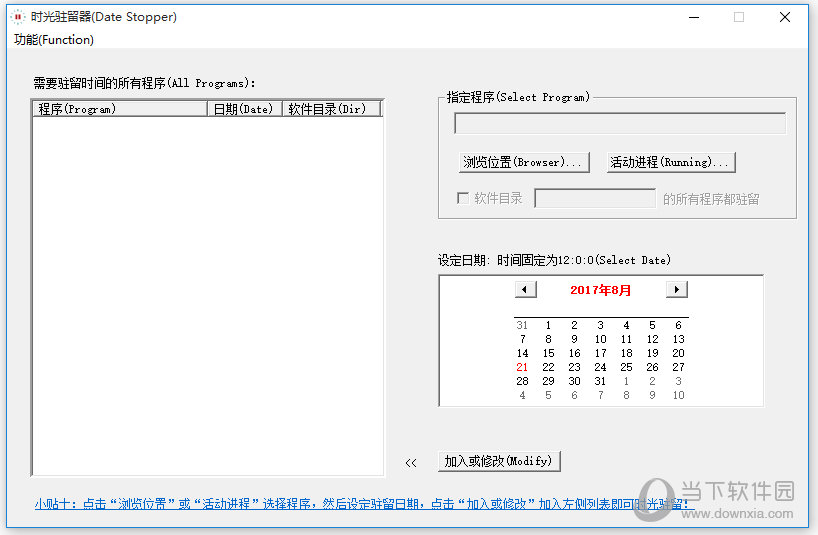The image size is (818, 535).
Task: Select date 16 in the calendar
Action: (574, 353)
